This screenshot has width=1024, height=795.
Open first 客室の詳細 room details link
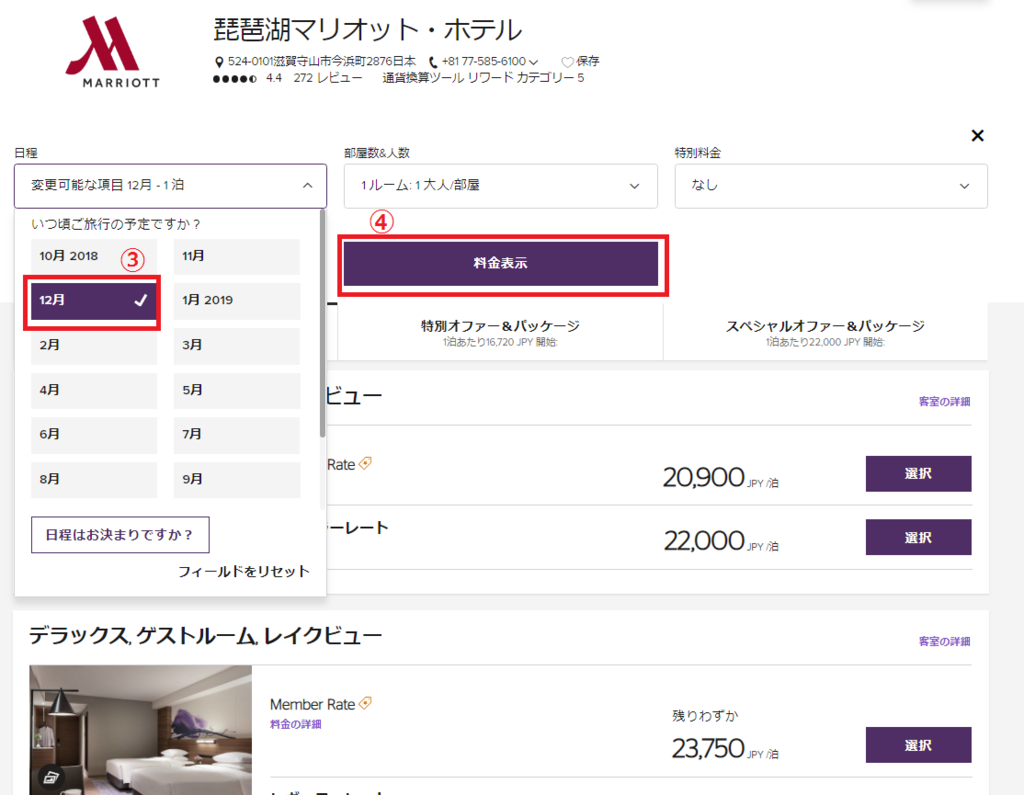point(944,402)
